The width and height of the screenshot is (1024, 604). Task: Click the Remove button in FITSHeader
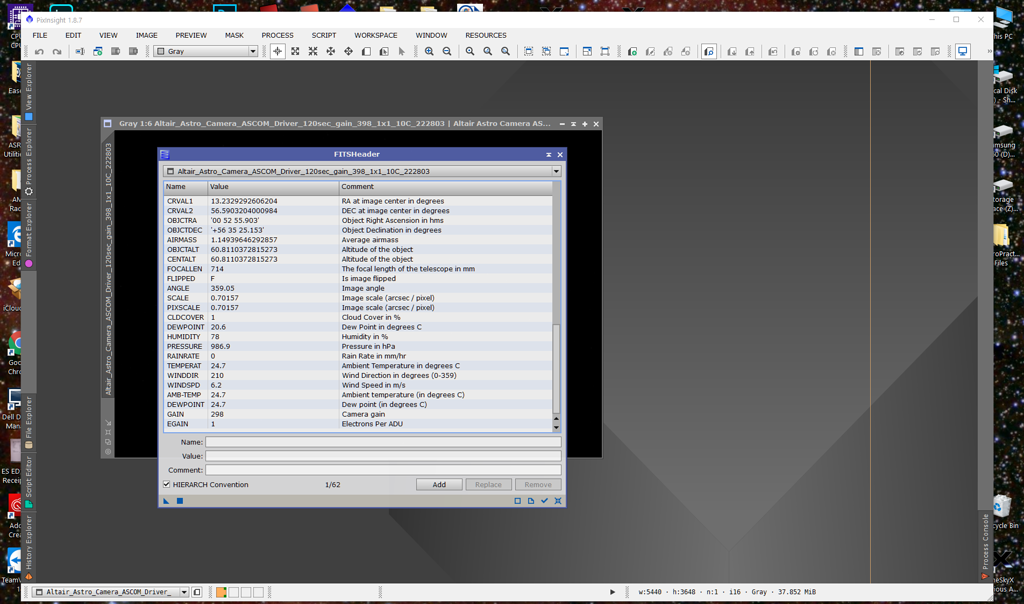pos(538,484)
